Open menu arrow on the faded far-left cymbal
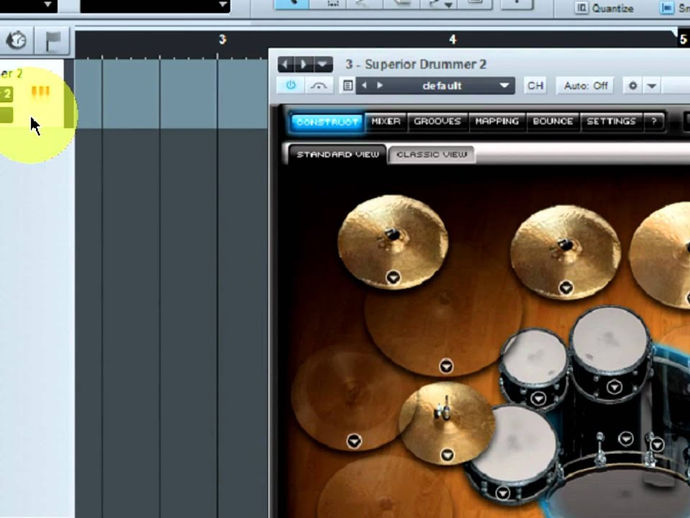This screenshot has width=690, height=518. tap(354, 441)
